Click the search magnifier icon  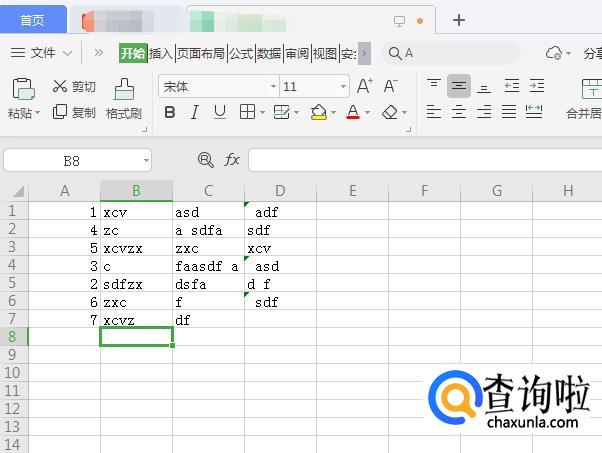(x=395, y=53)
